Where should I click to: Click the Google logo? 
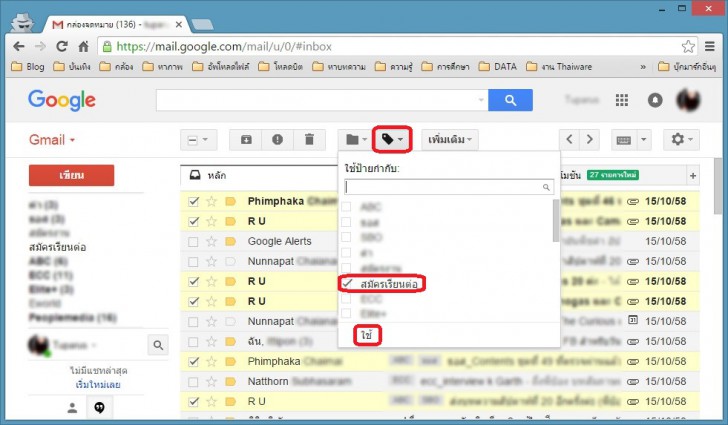62,100
